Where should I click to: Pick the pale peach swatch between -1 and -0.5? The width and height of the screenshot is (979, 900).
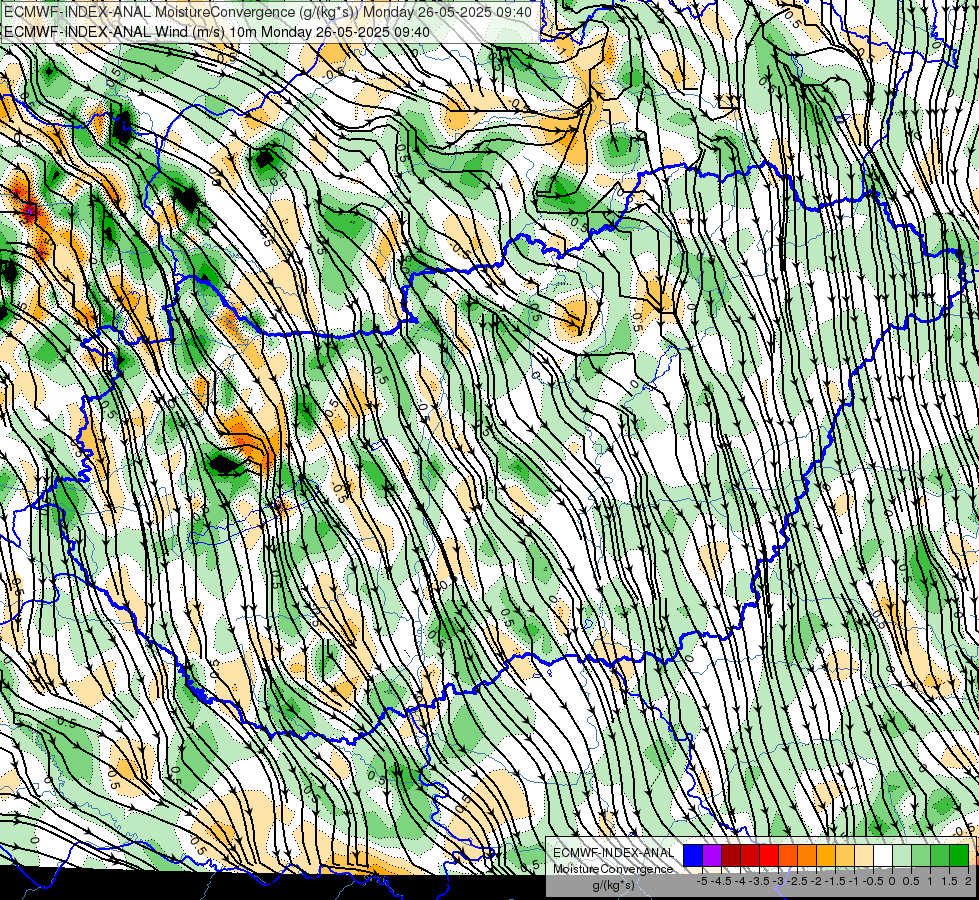864,855
